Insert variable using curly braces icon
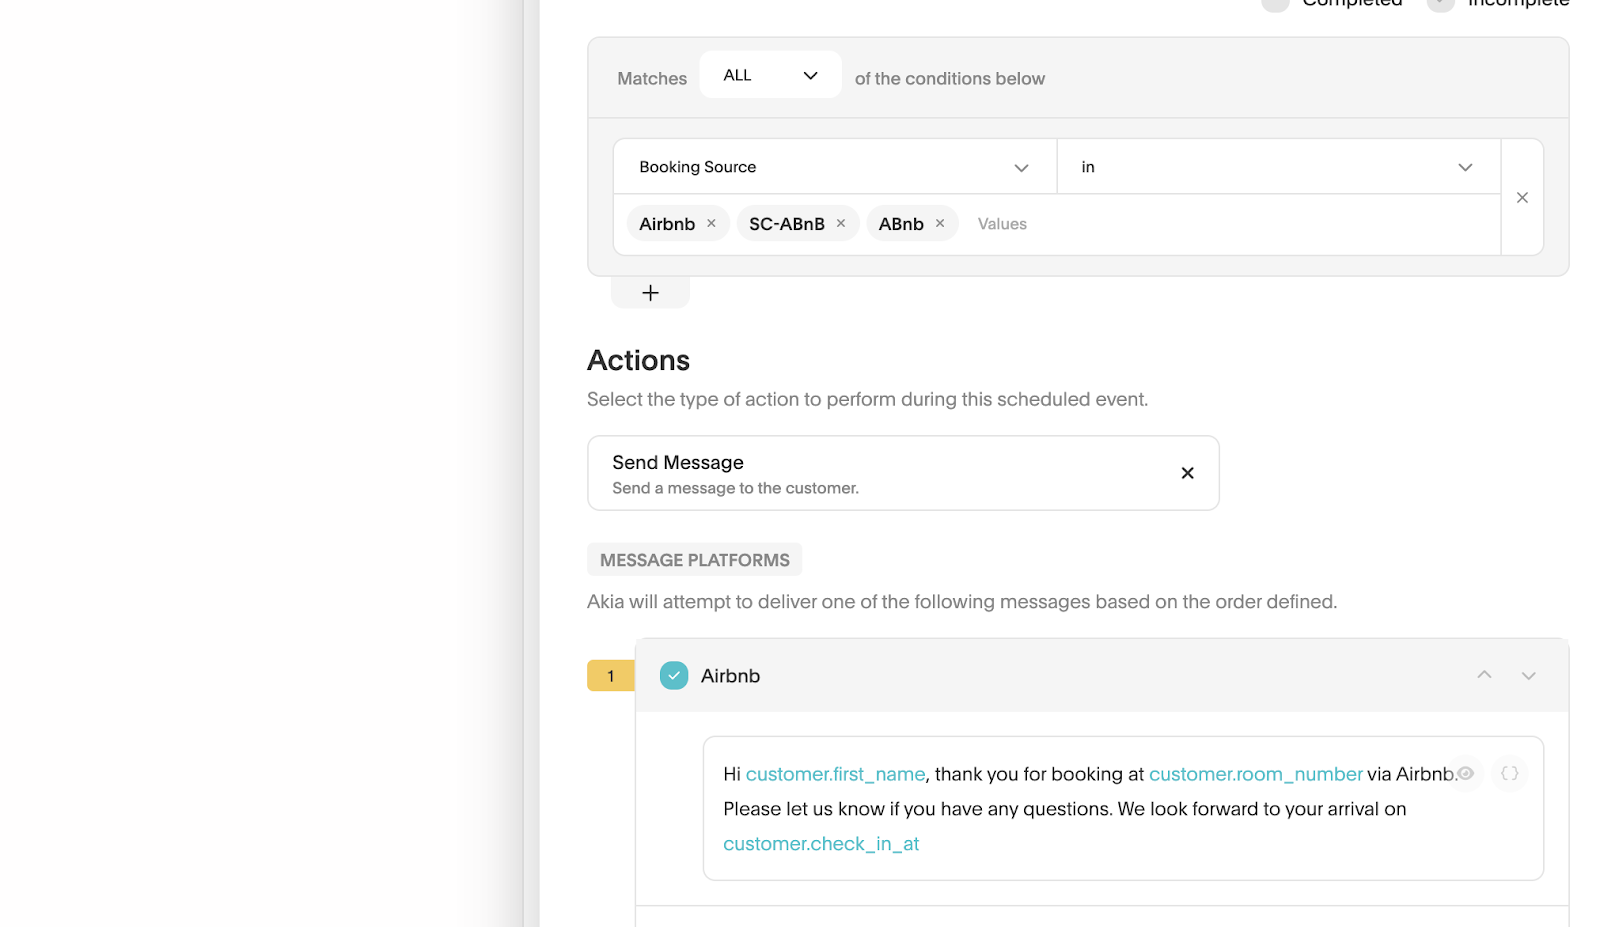Image resolution: width=1600 pixels, height=927 pixels. click(x=1509, y=773)
